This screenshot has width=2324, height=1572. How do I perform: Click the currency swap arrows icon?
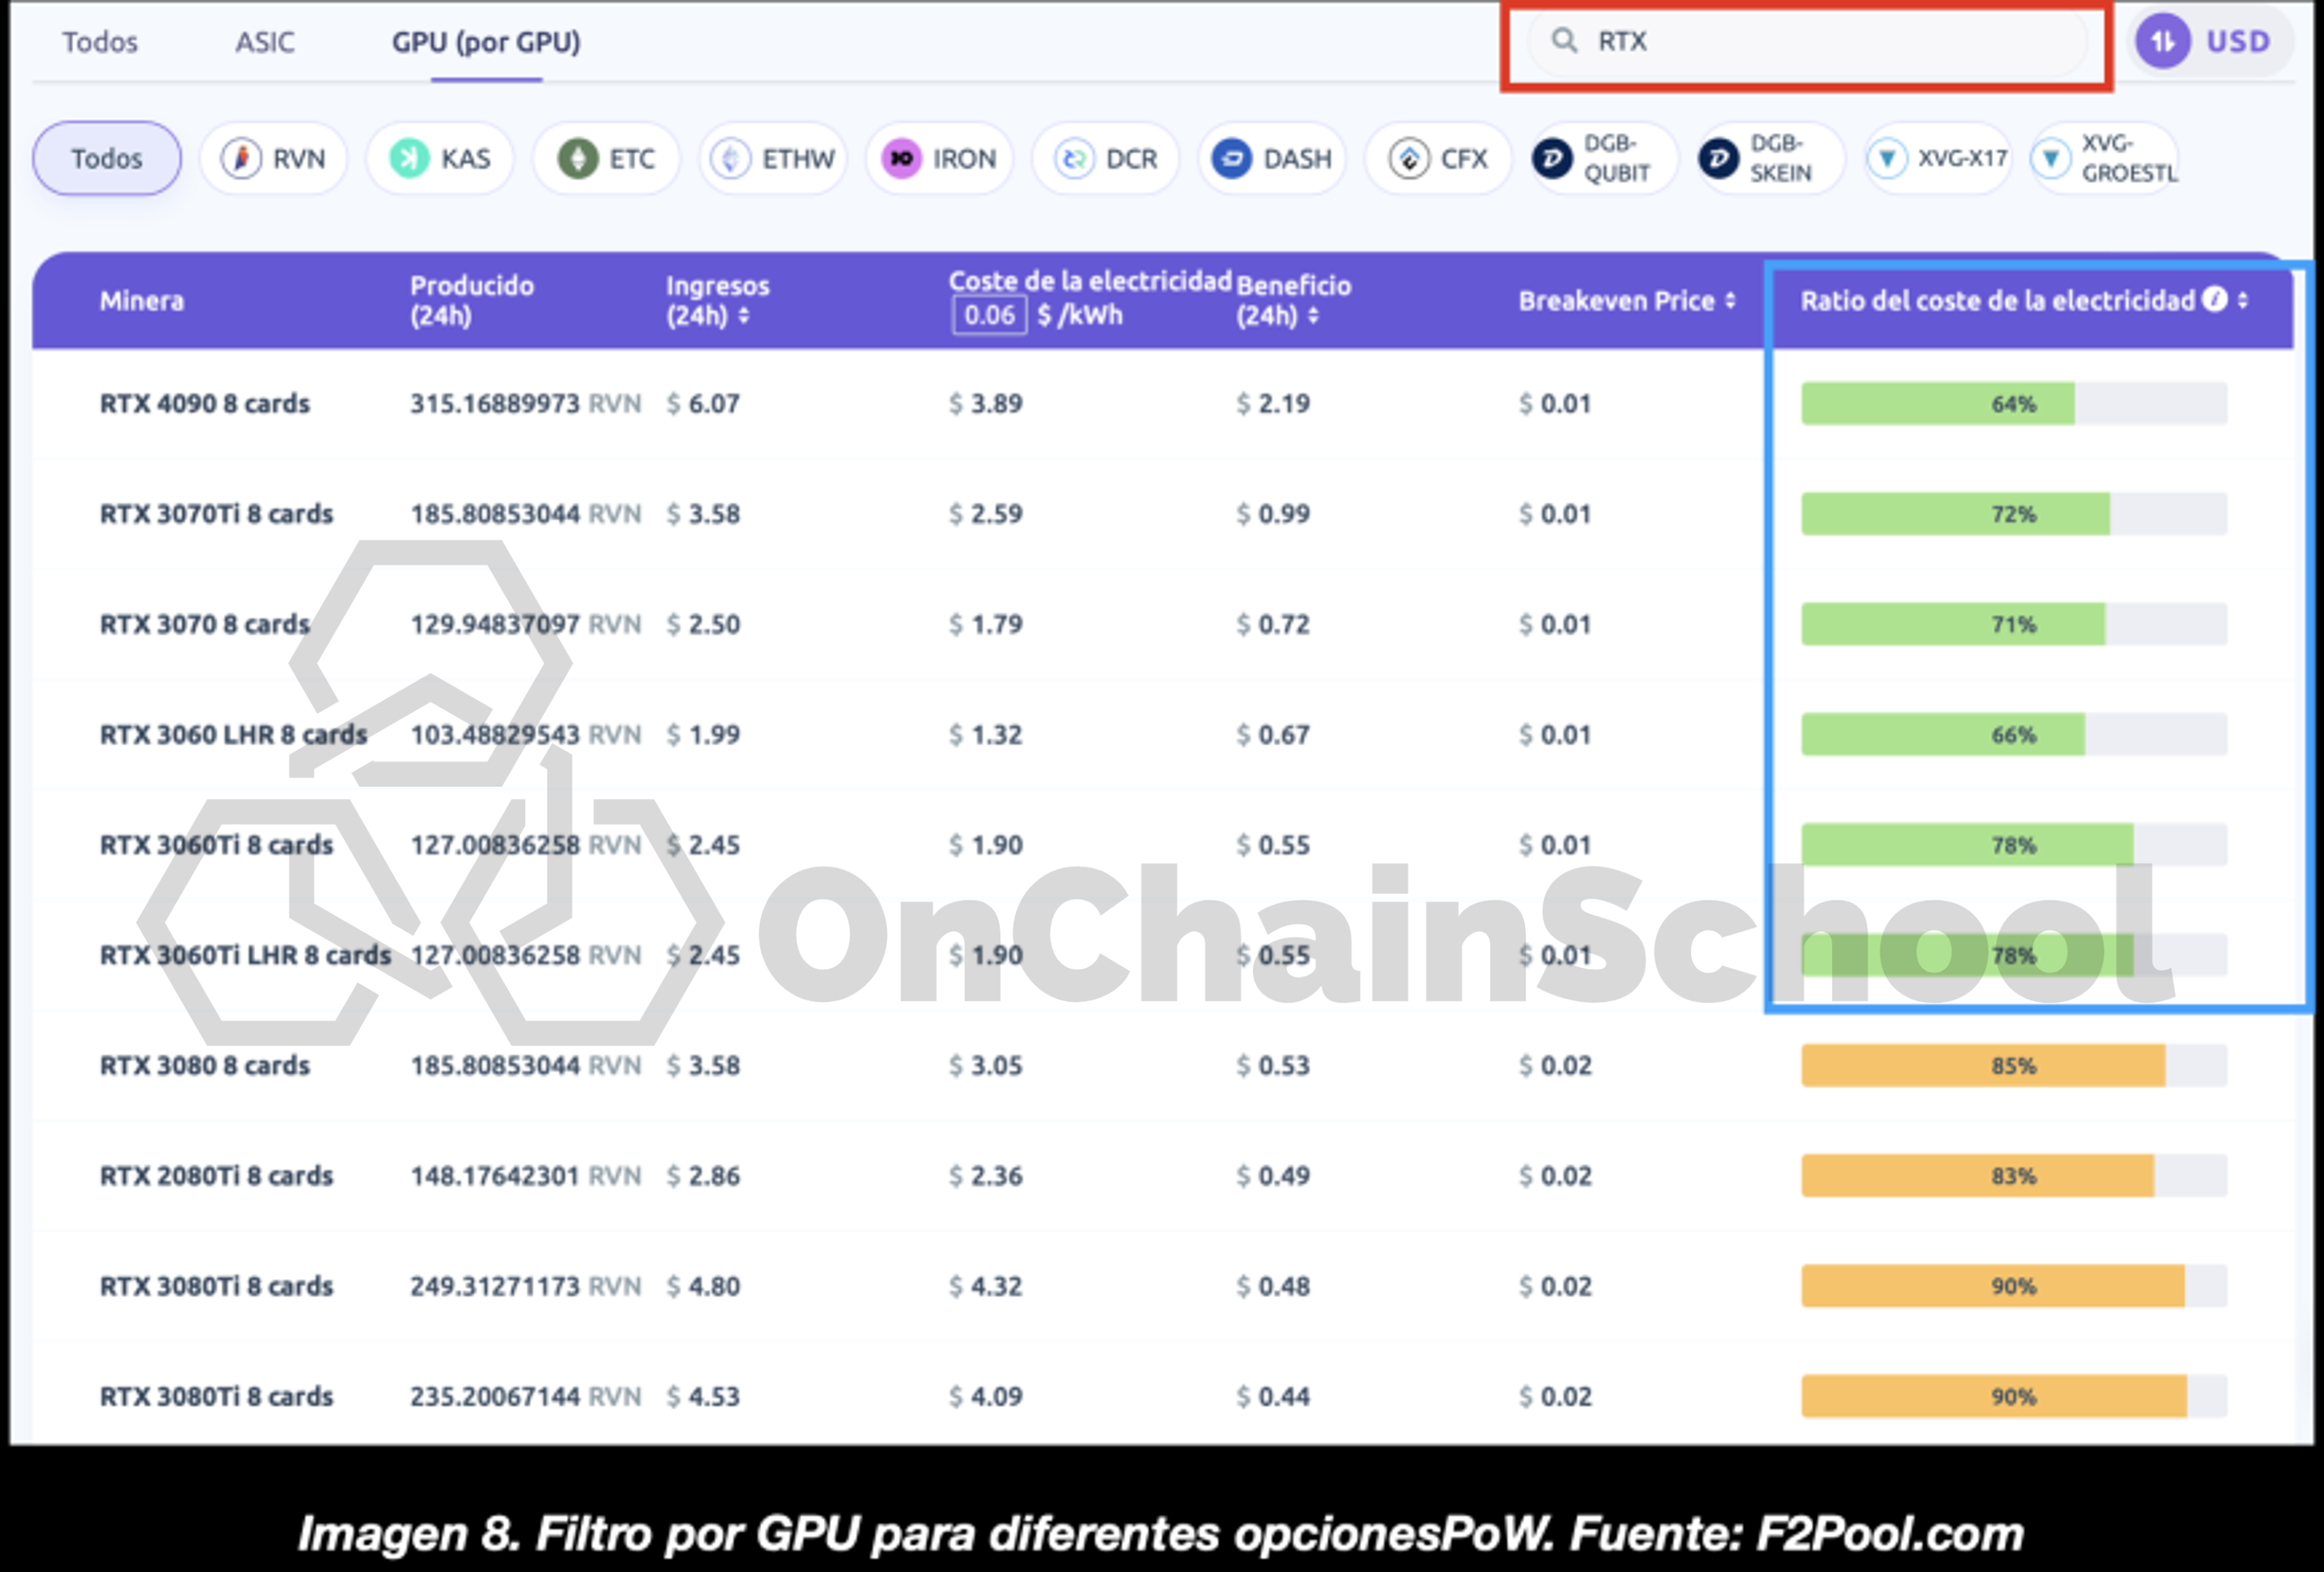point(2163,41)
